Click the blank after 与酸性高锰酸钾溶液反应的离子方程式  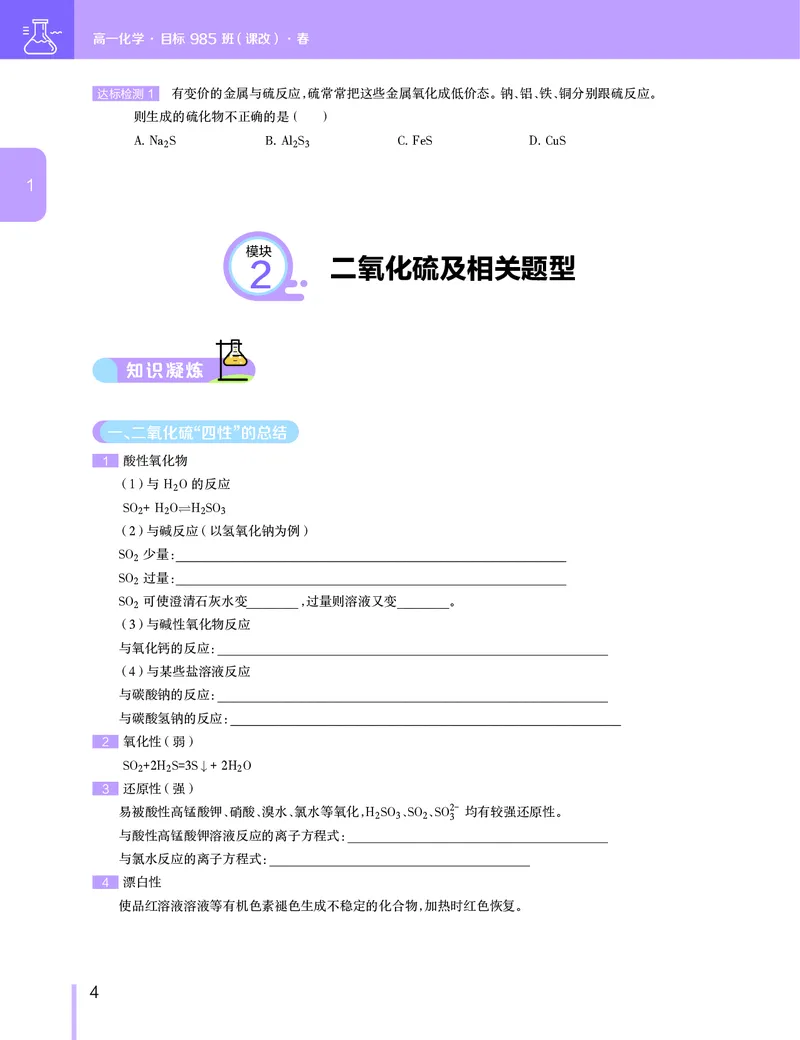click(x=478, y=836)
